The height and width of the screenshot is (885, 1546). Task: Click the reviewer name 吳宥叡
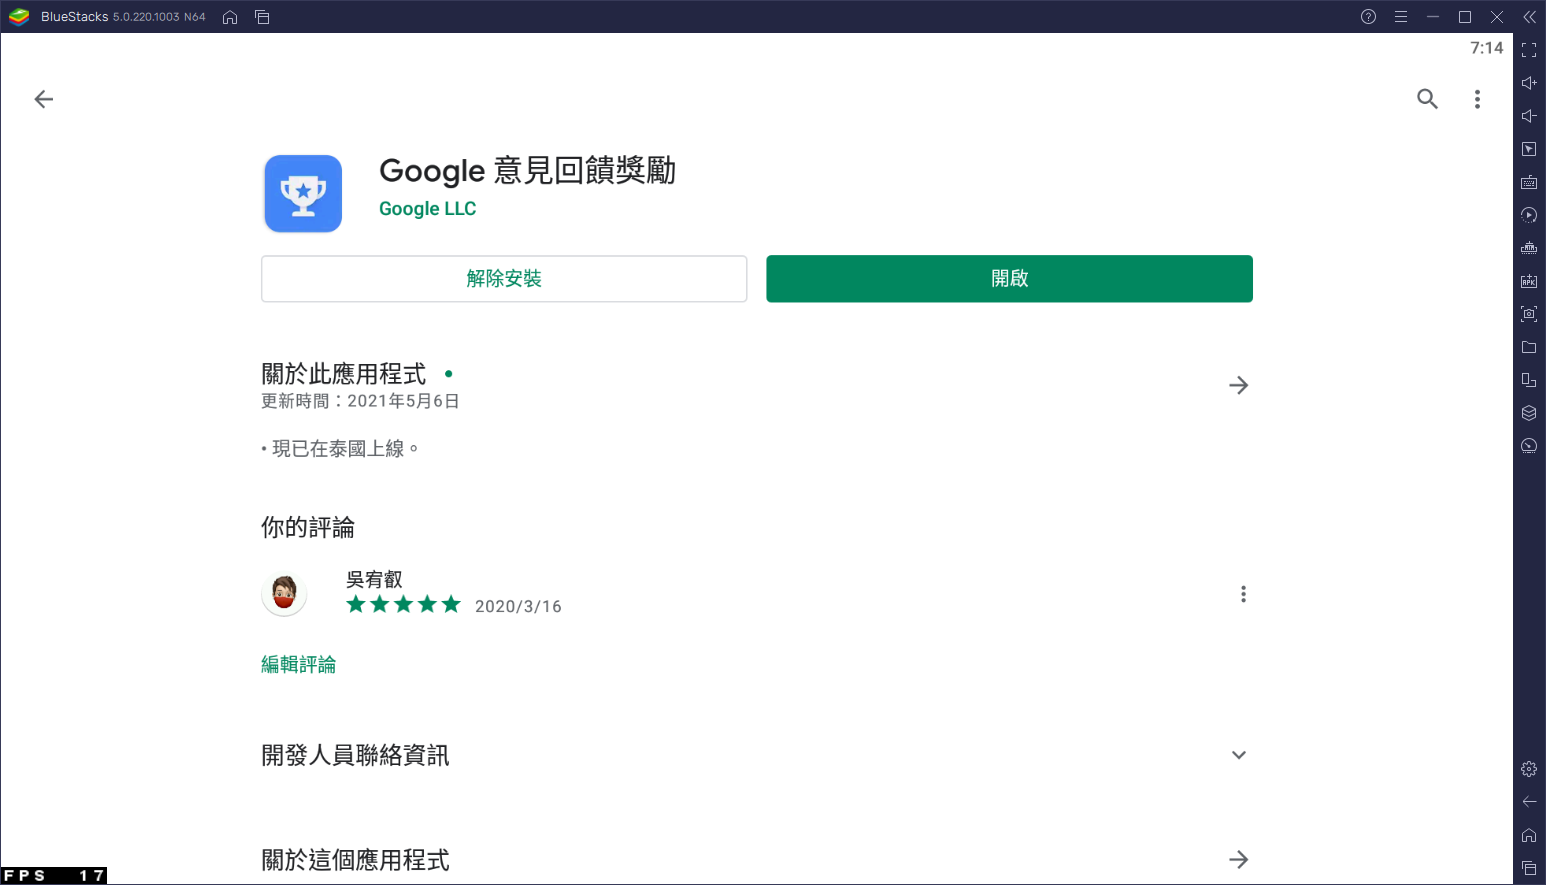point(374,579)
